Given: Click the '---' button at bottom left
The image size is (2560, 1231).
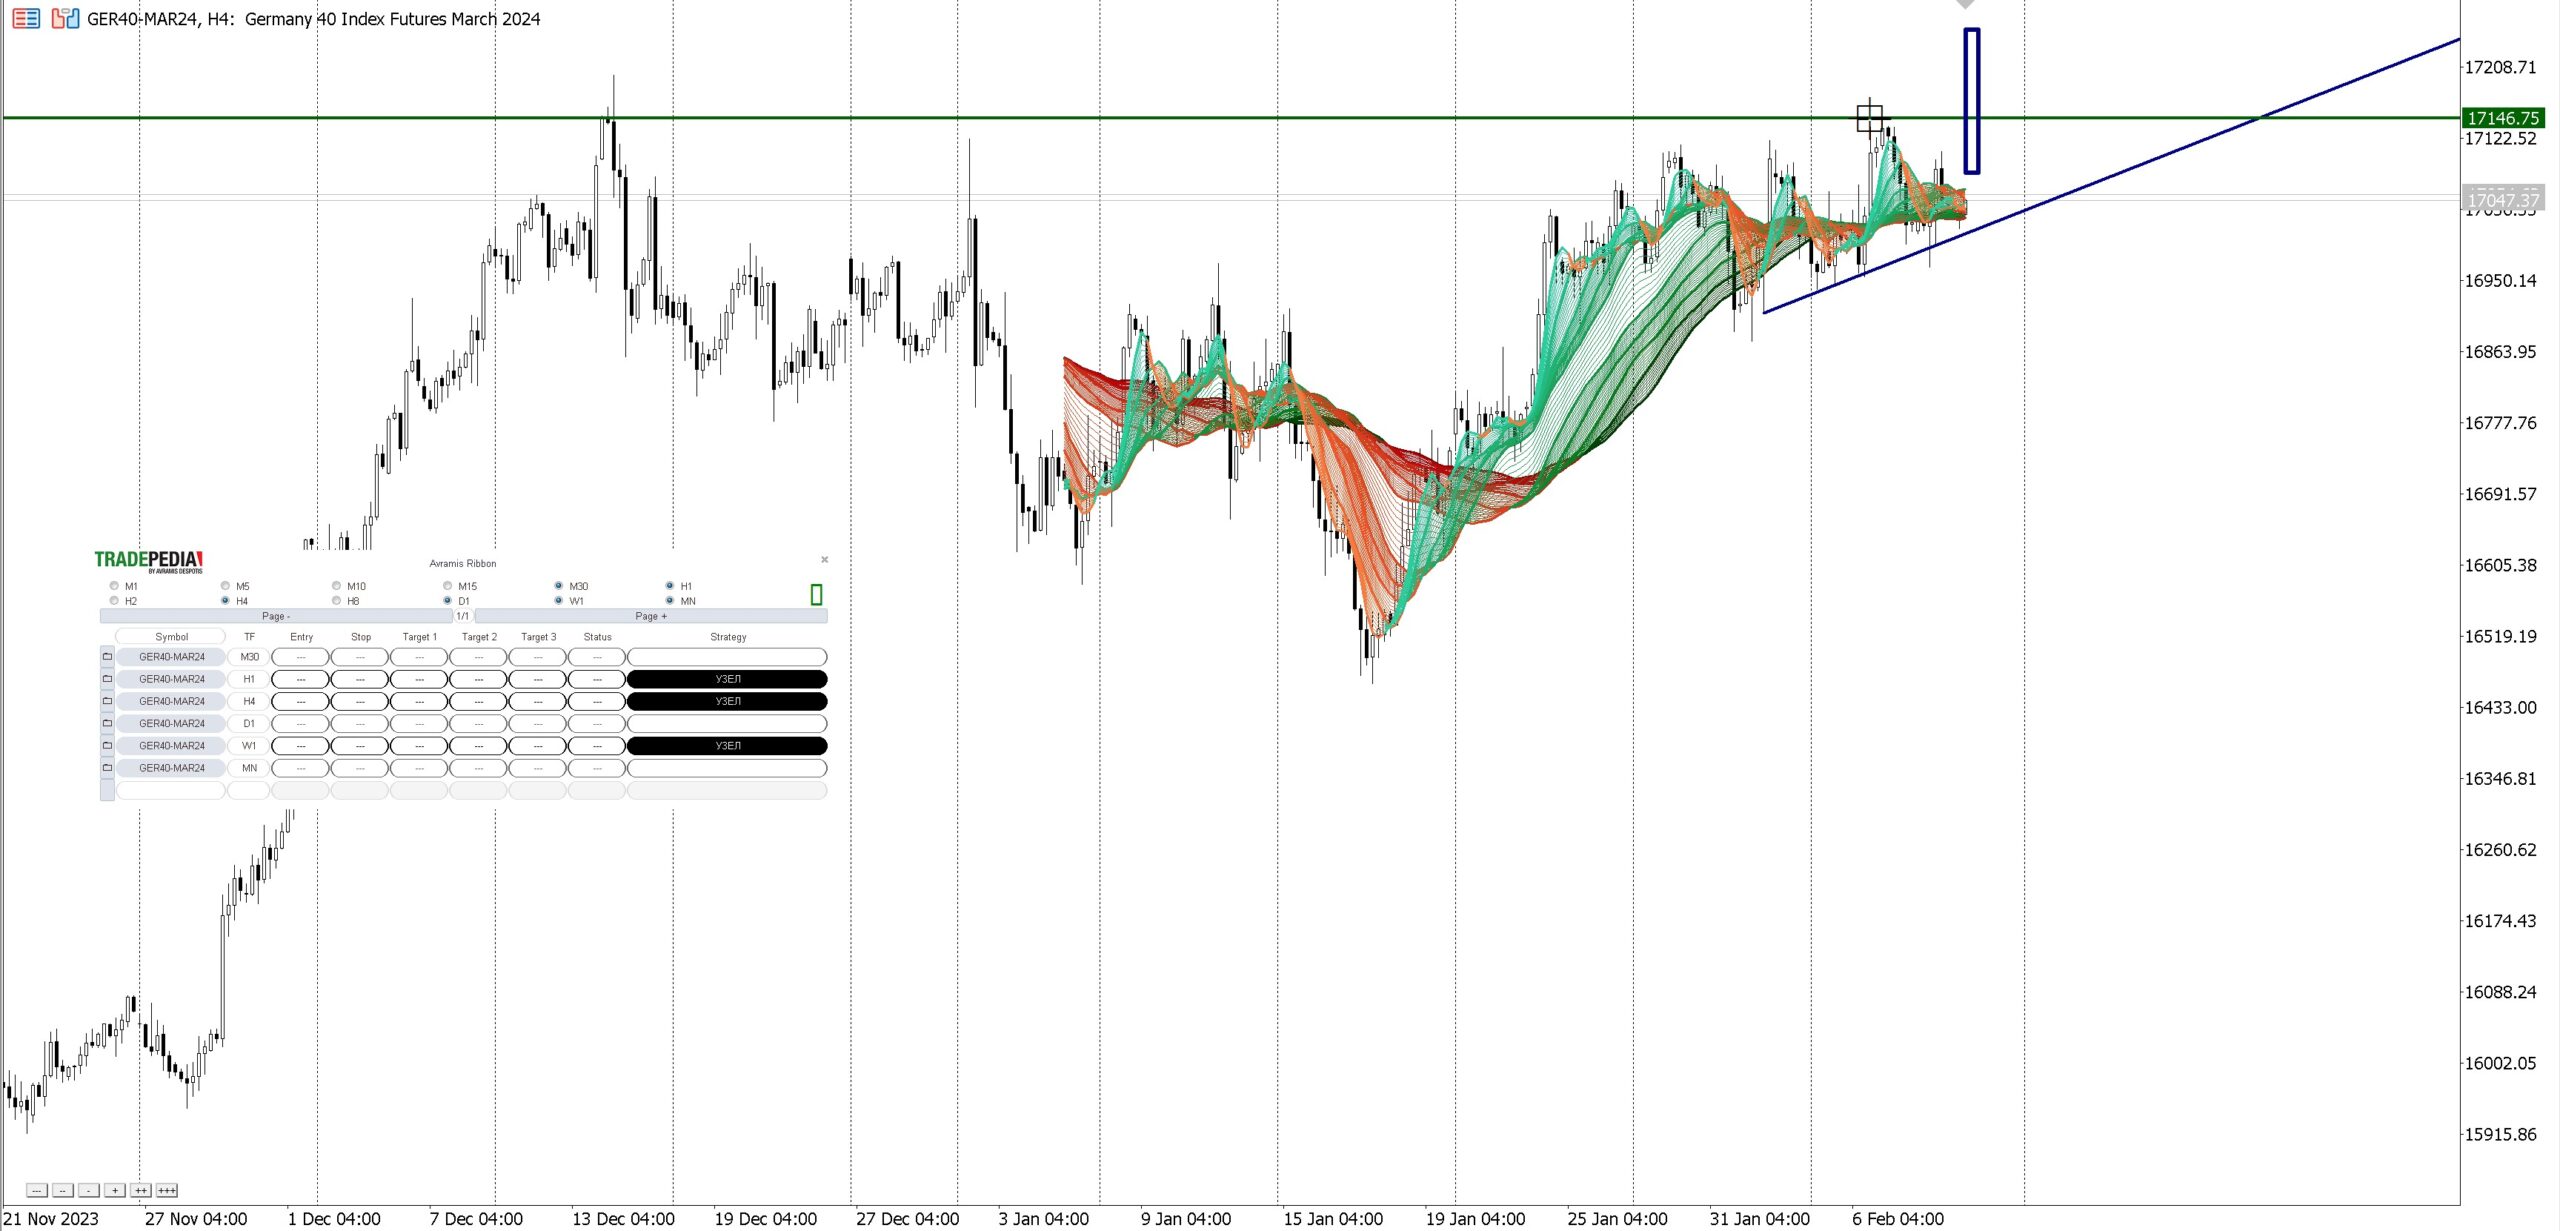Looking at the screenshot, I should (36, 1190).
